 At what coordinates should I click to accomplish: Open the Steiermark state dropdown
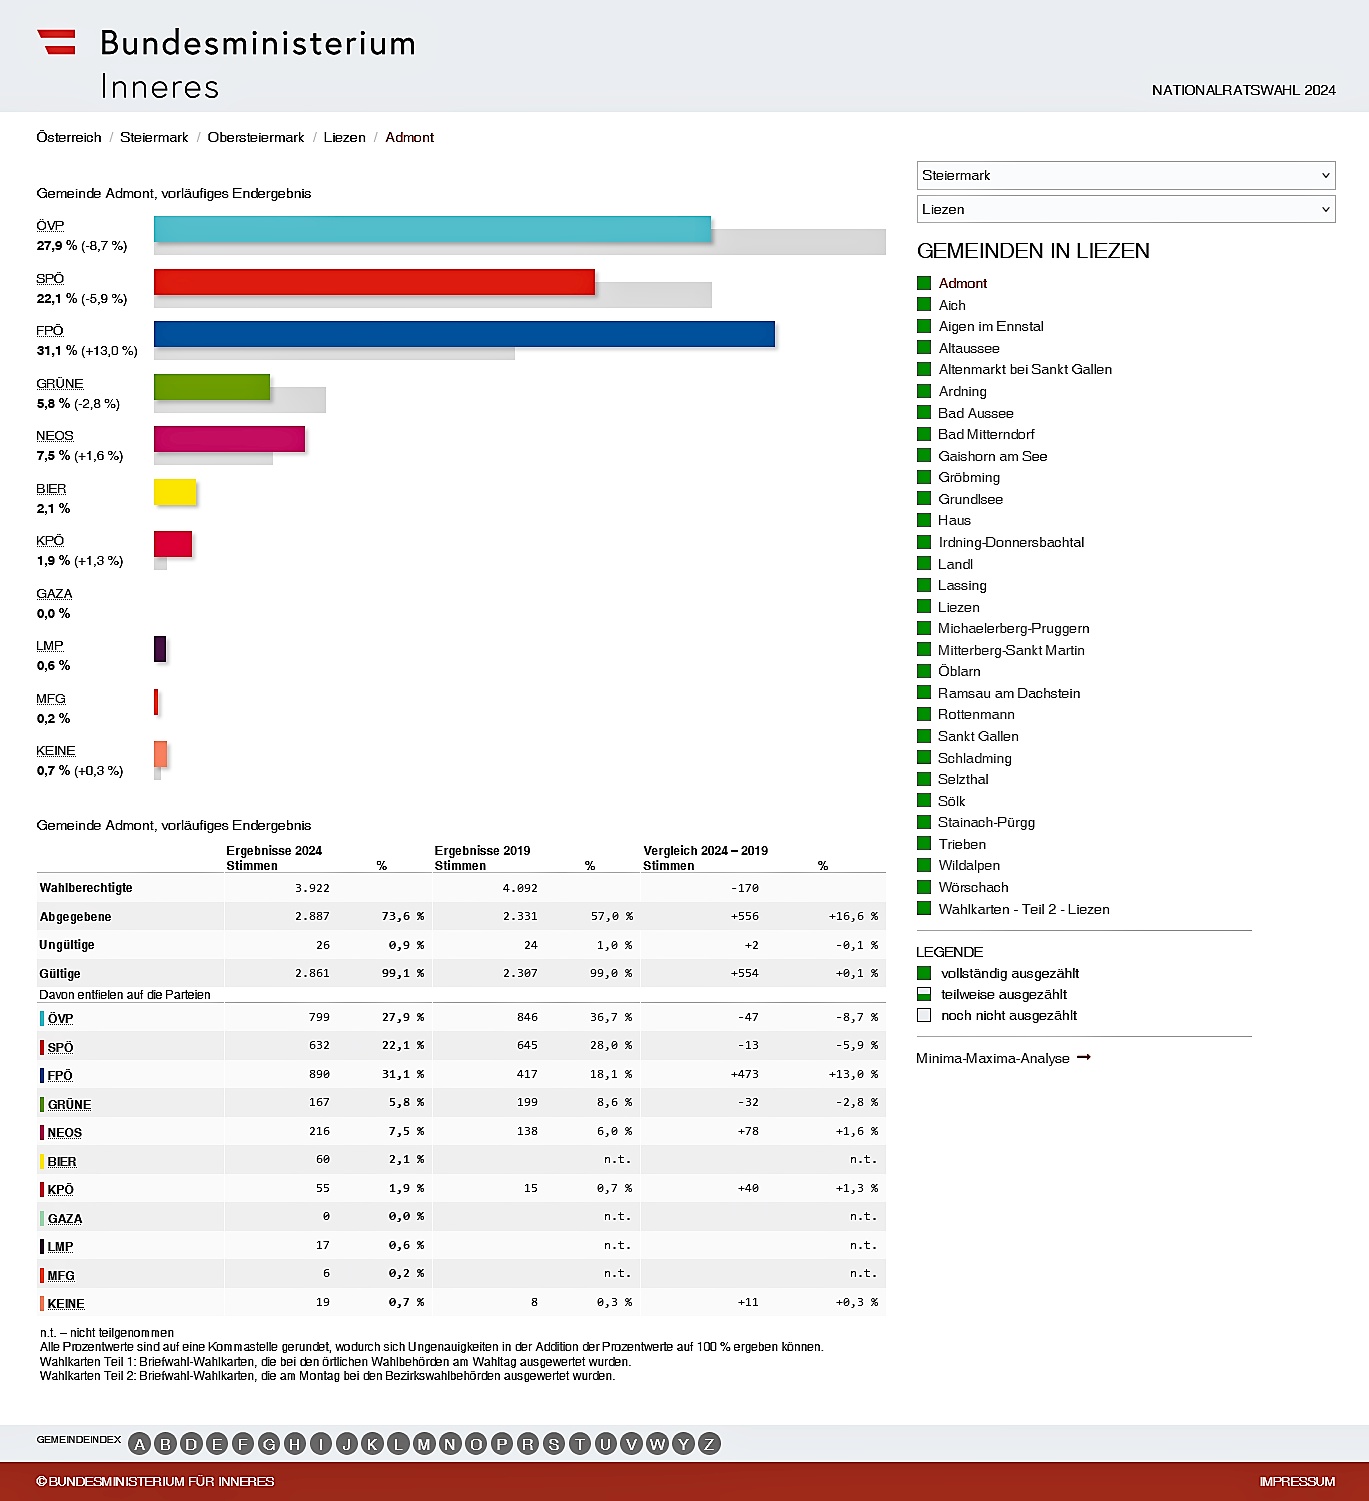(x=1125, y=175)
